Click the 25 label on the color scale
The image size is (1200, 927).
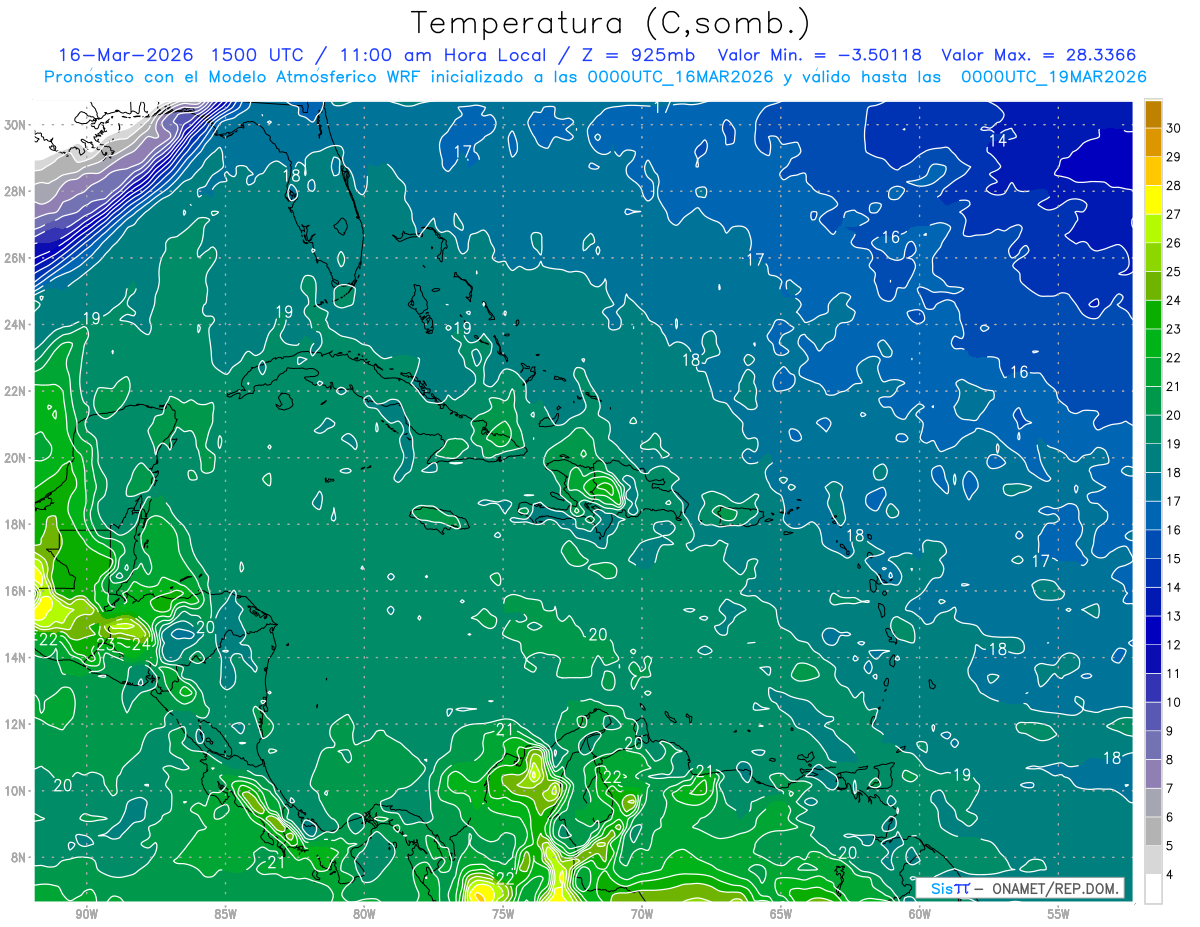pos(1175,271)
